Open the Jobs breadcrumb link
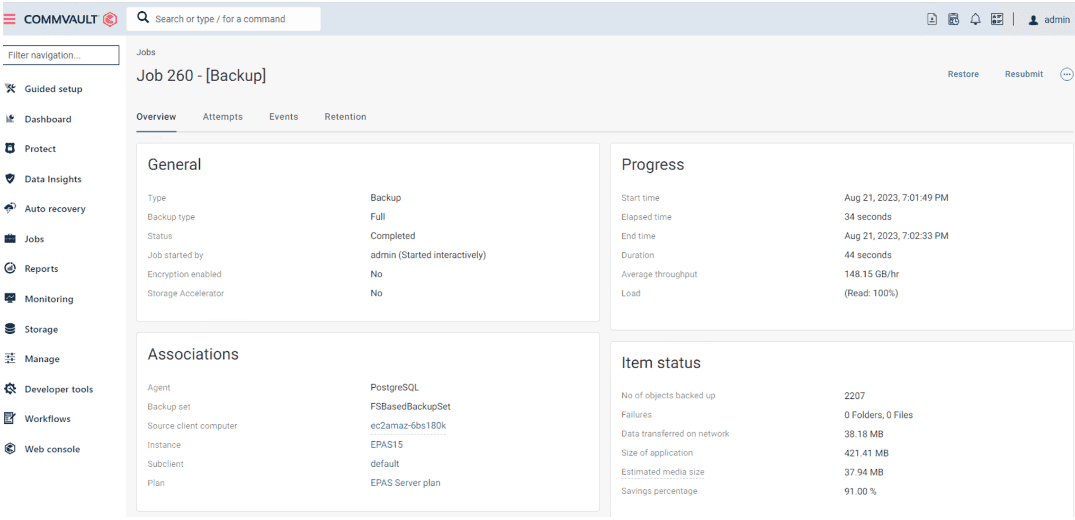This screenshot has height=520, width=1075. (x=145, y=52)
